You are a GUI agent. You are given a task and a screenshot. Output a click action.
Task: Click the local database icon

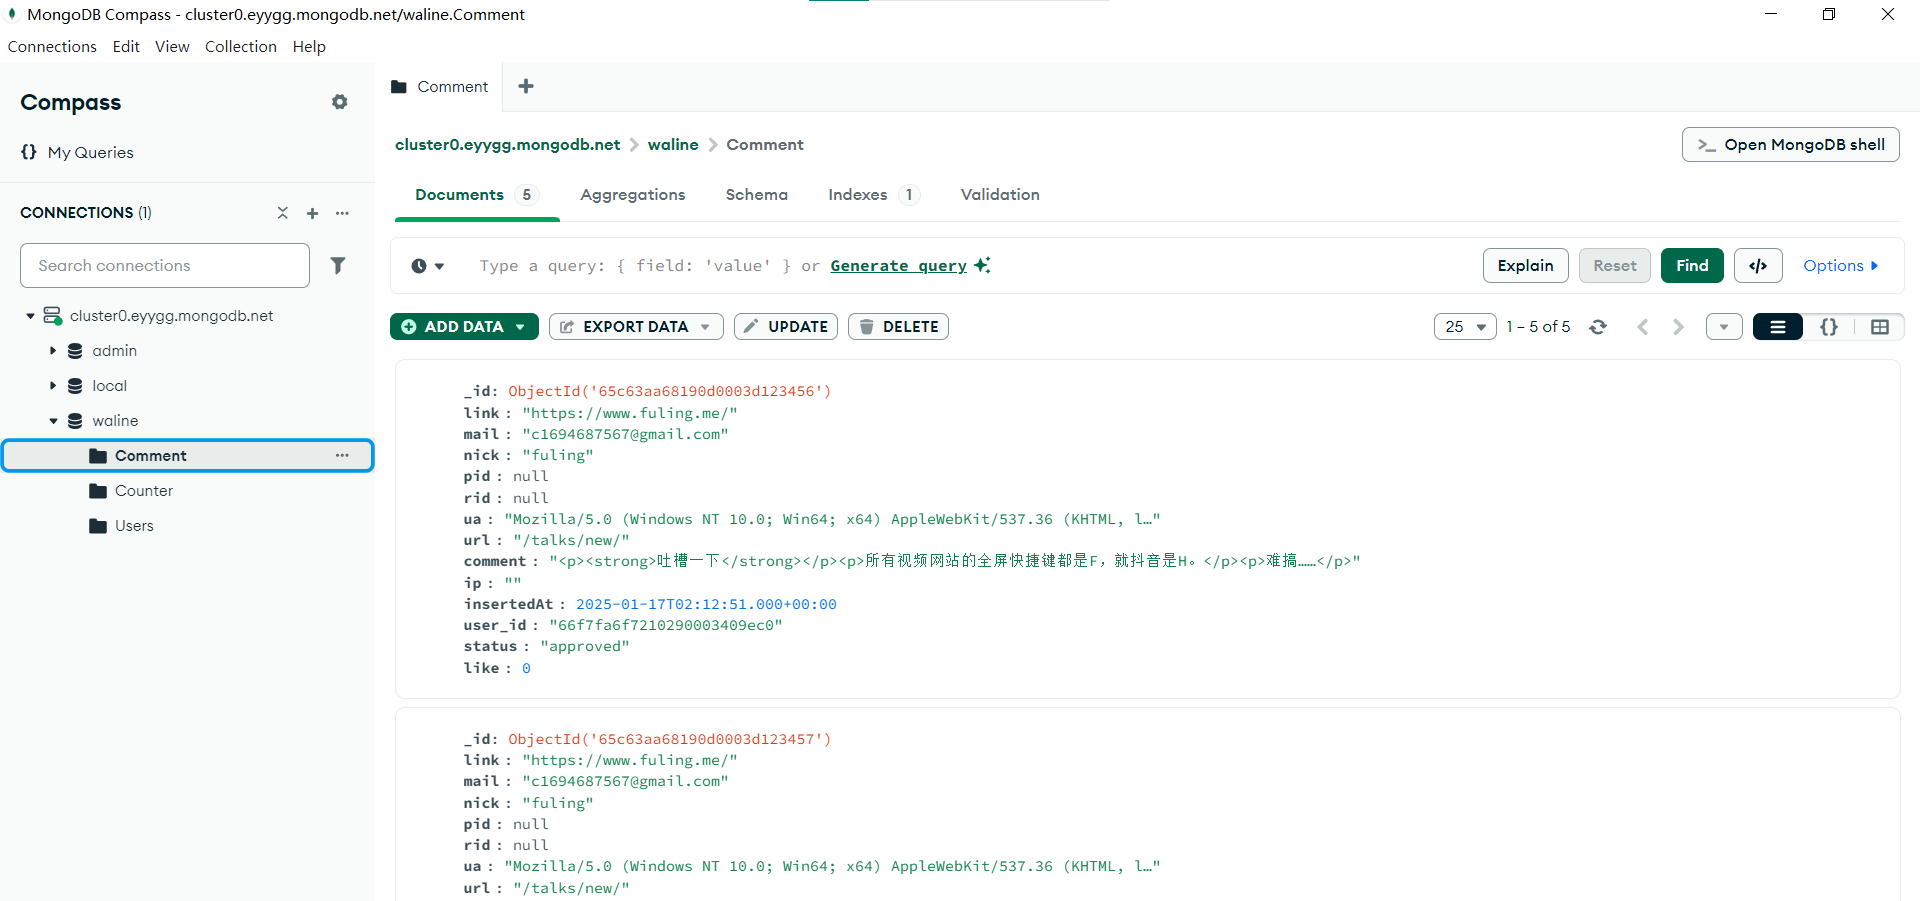tap(75, 386)
